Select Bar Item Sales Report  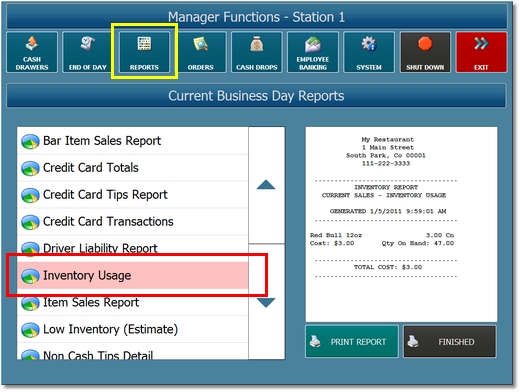point(133,141)
